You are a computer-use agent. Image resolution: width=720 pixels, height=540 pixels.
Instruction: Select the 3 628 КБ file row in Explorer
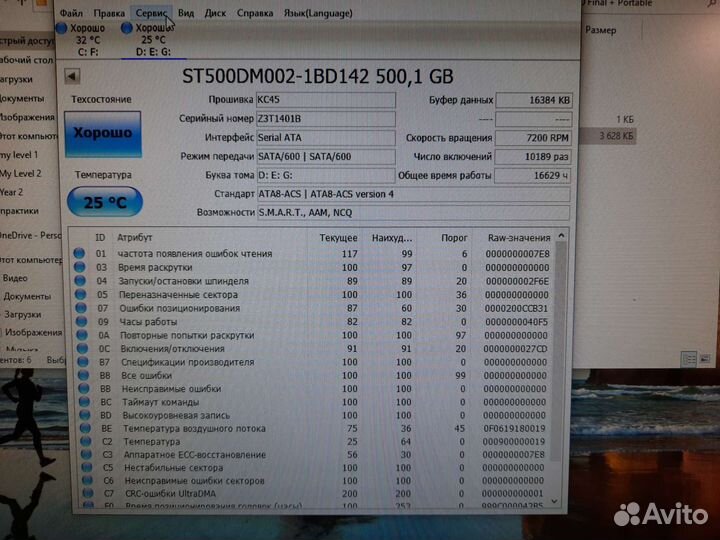pos(608,136)
